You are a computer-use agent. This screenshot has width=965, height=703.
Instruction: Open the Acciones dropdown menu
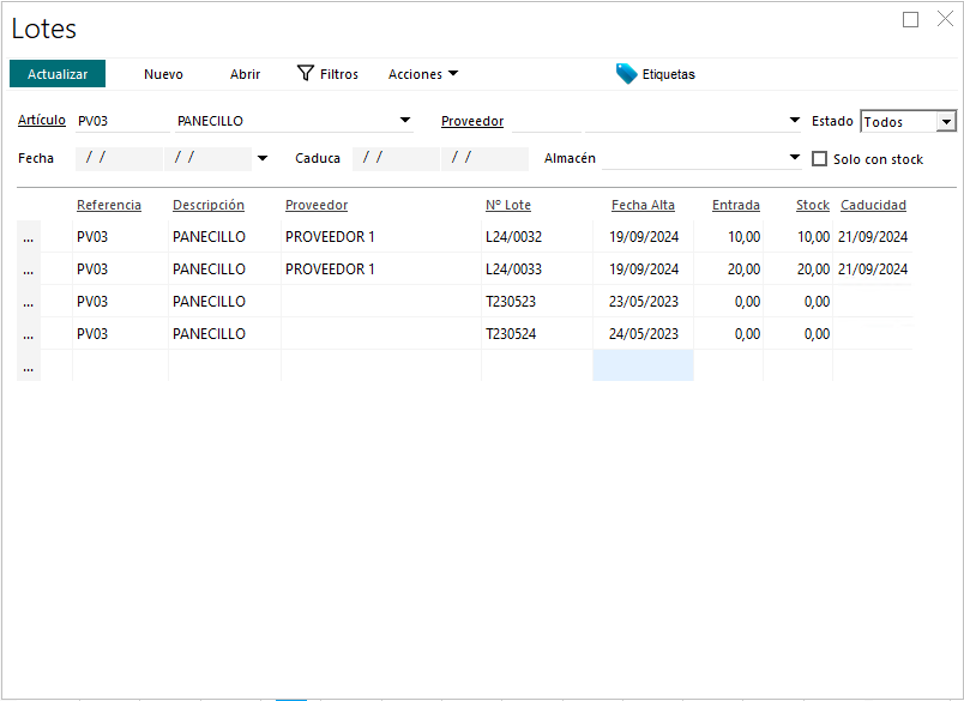point(423,74)
